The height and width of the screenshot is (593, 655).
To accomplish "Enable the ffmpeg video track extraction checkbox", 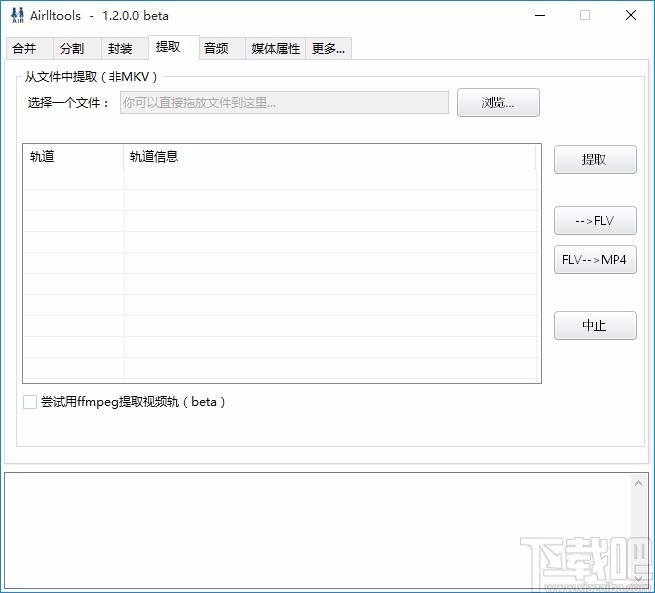I will (30, 402).
